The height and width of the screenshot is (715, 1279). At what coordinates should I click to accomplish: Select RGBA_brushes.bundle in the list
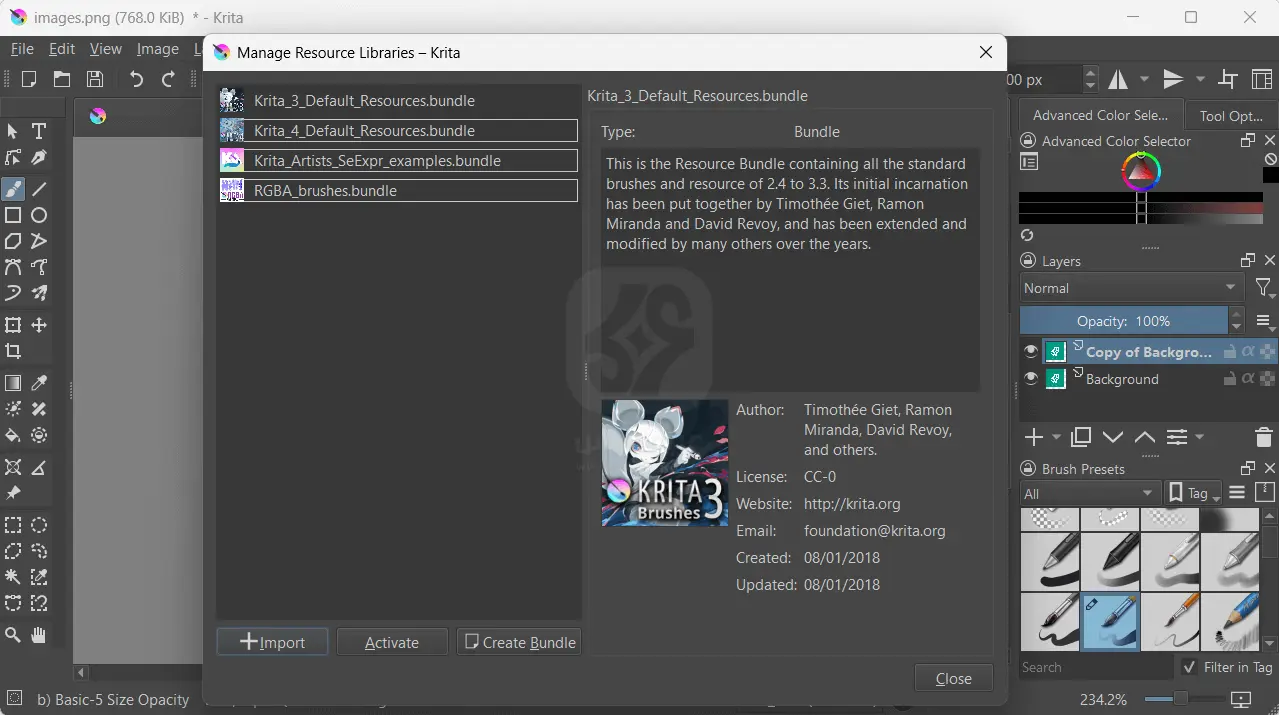[x=398, y=190]
